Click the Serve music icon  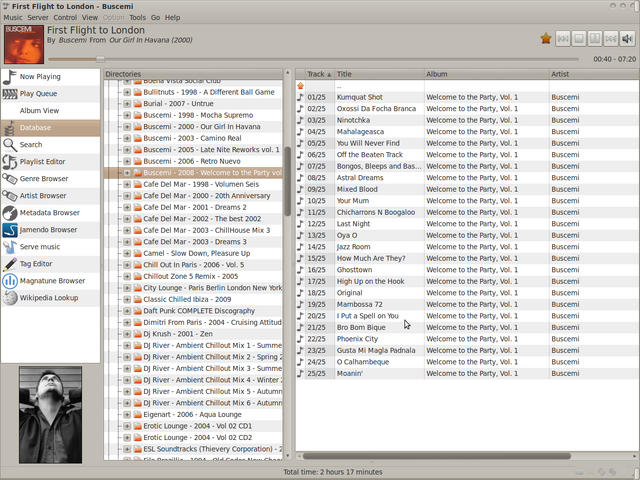coord(10,247)
